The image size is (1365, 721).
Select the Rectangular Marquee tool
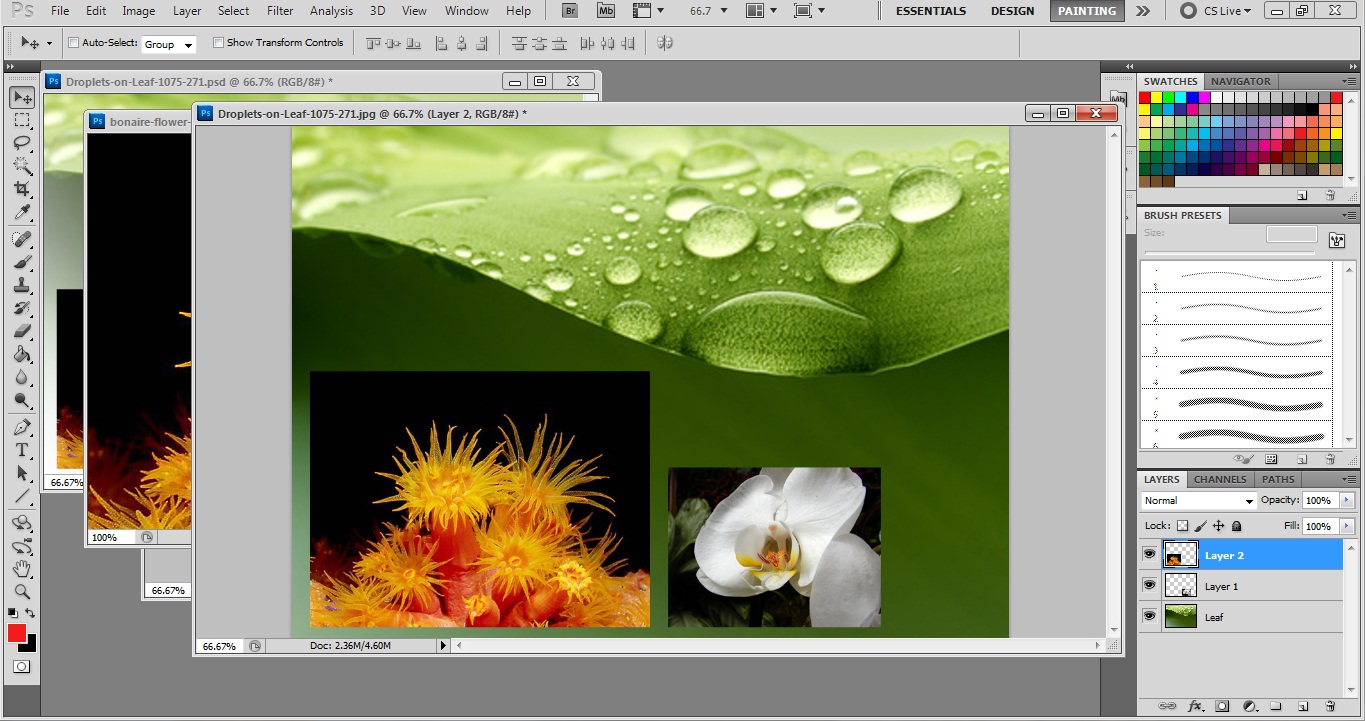pyautogui.click(x=22, y=120)
